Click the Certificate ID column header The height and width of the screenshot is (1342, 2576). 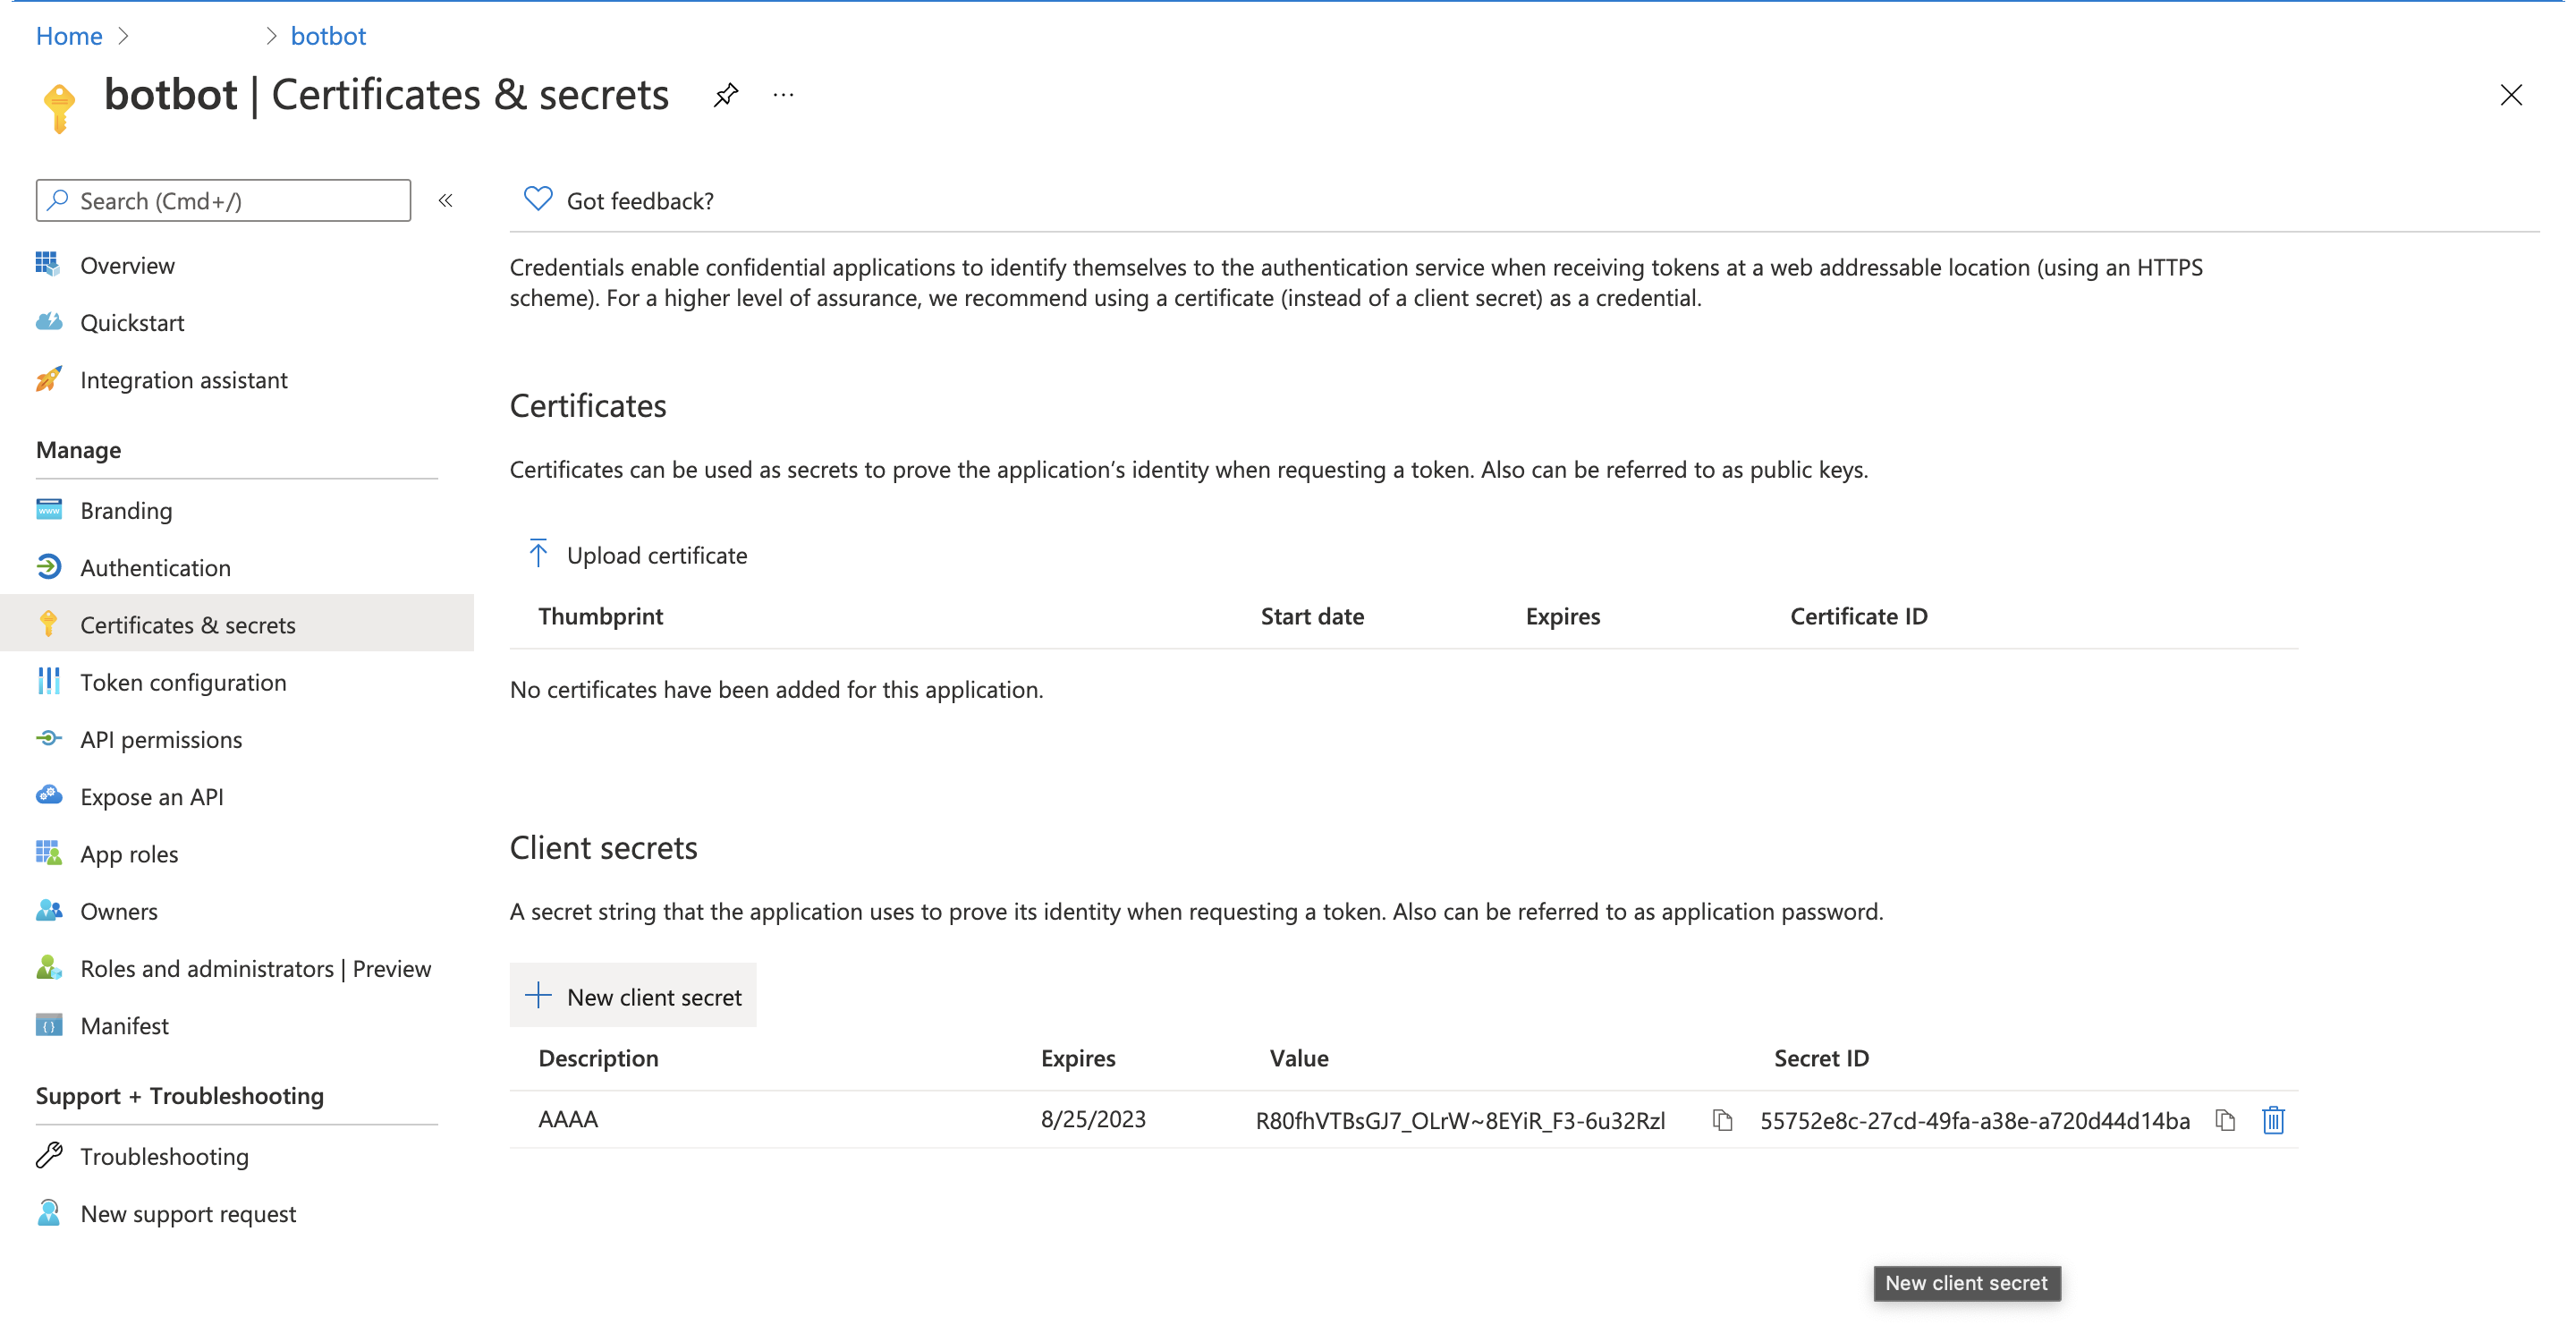coord(1859,616)
